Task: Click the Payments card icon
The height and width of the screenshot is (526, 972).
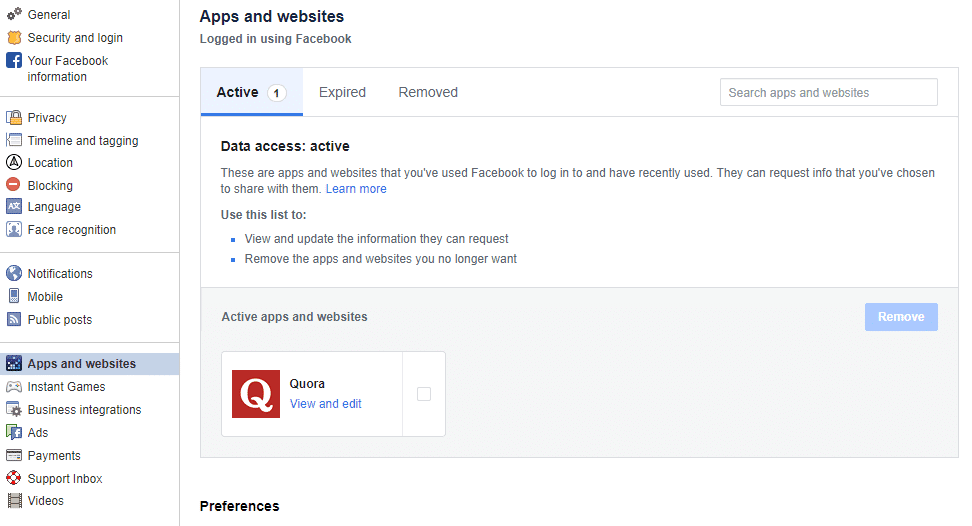Action: pos(14,455)
